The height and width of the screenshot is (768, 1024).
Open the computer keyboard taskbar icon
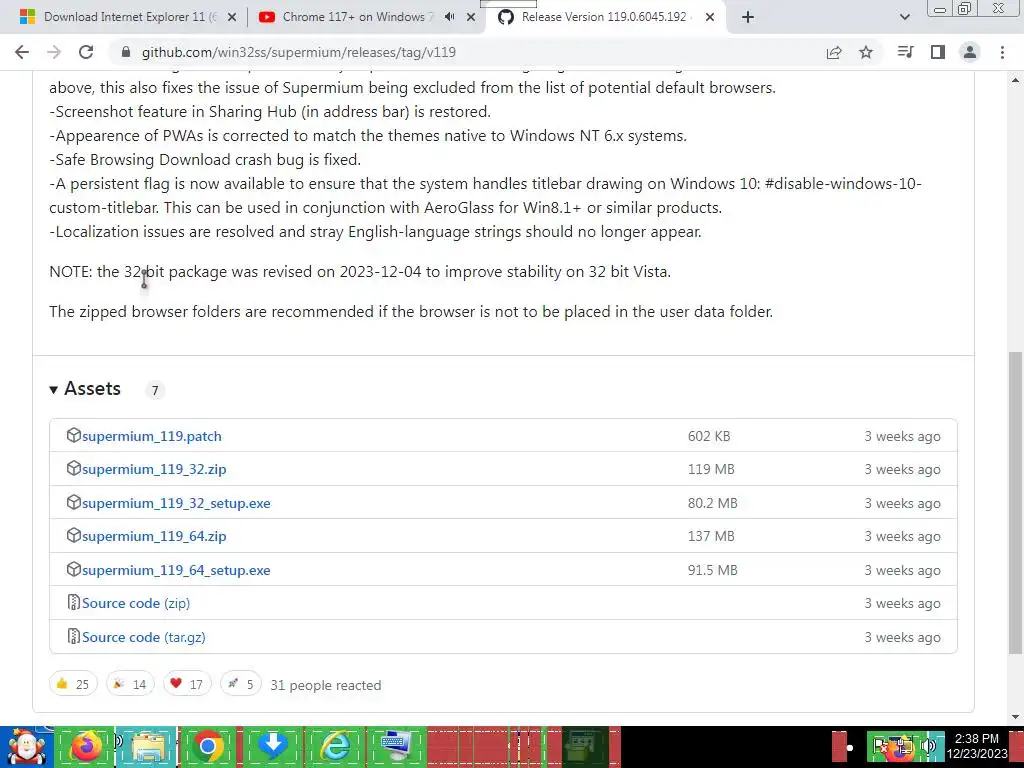coord(397,746)
